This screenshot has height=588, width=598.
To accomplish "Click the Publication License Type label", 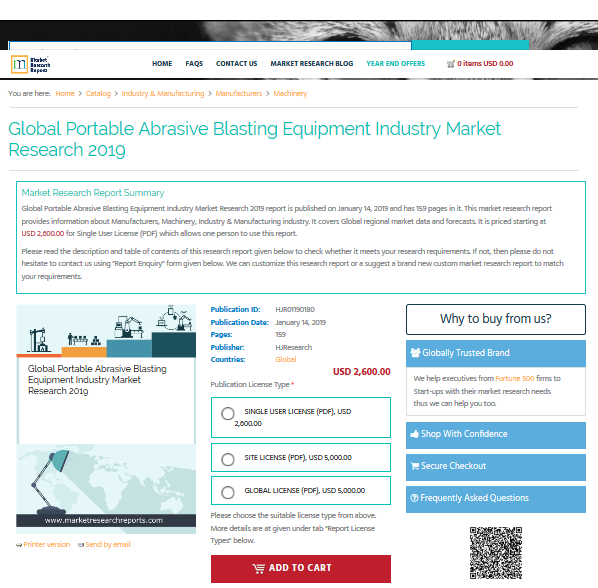I will click(x=250, y=385).
